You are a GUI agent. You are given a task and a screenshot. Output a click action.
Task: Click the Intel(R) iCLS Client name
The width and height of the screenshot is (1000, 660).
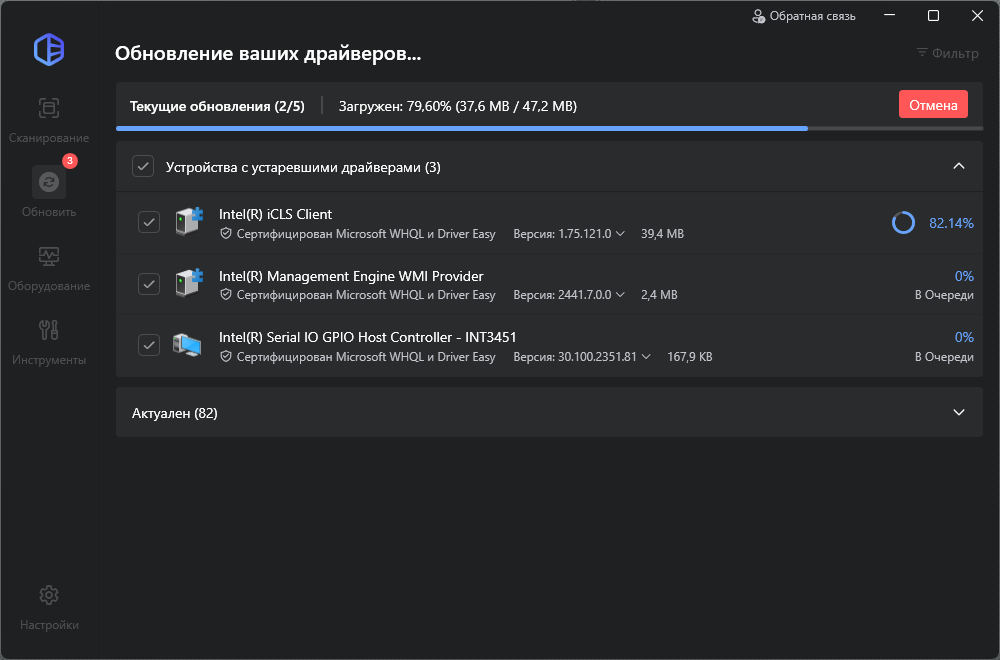click(276, 214)
